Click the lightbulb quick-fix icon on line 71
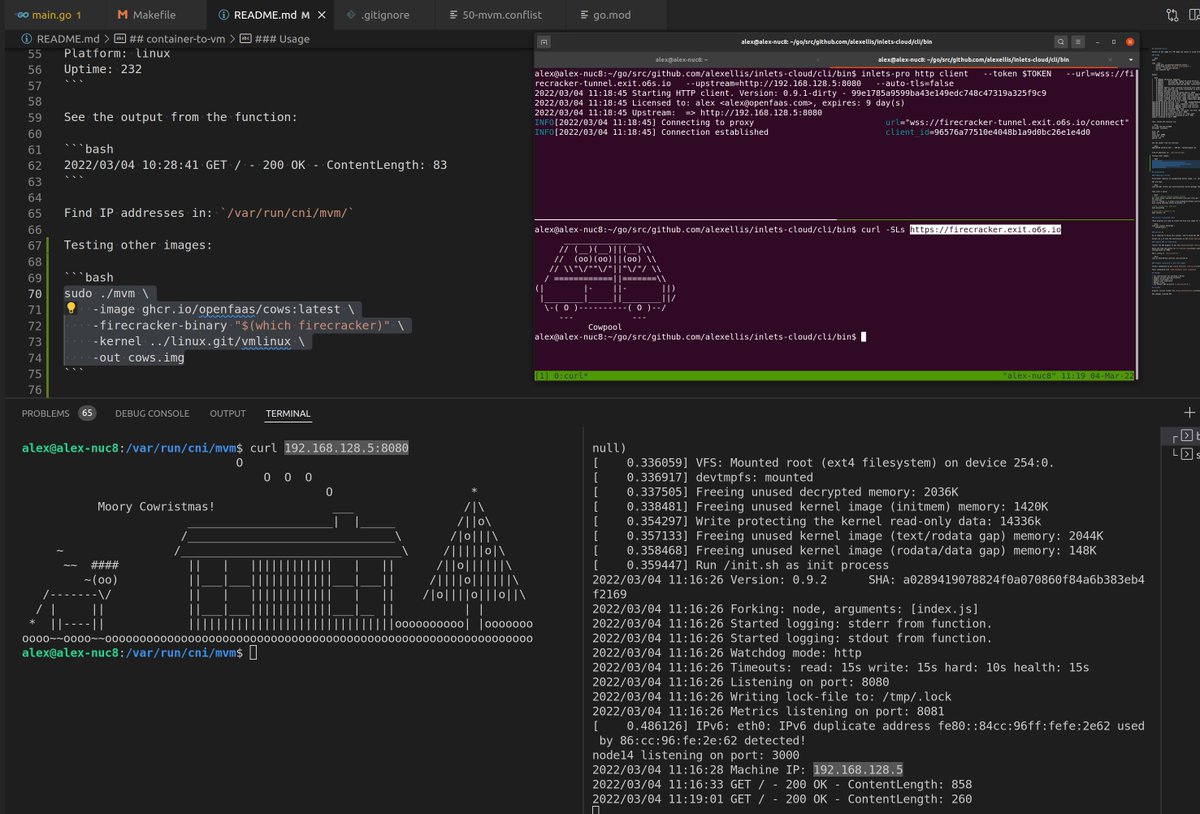 point(71,309)
